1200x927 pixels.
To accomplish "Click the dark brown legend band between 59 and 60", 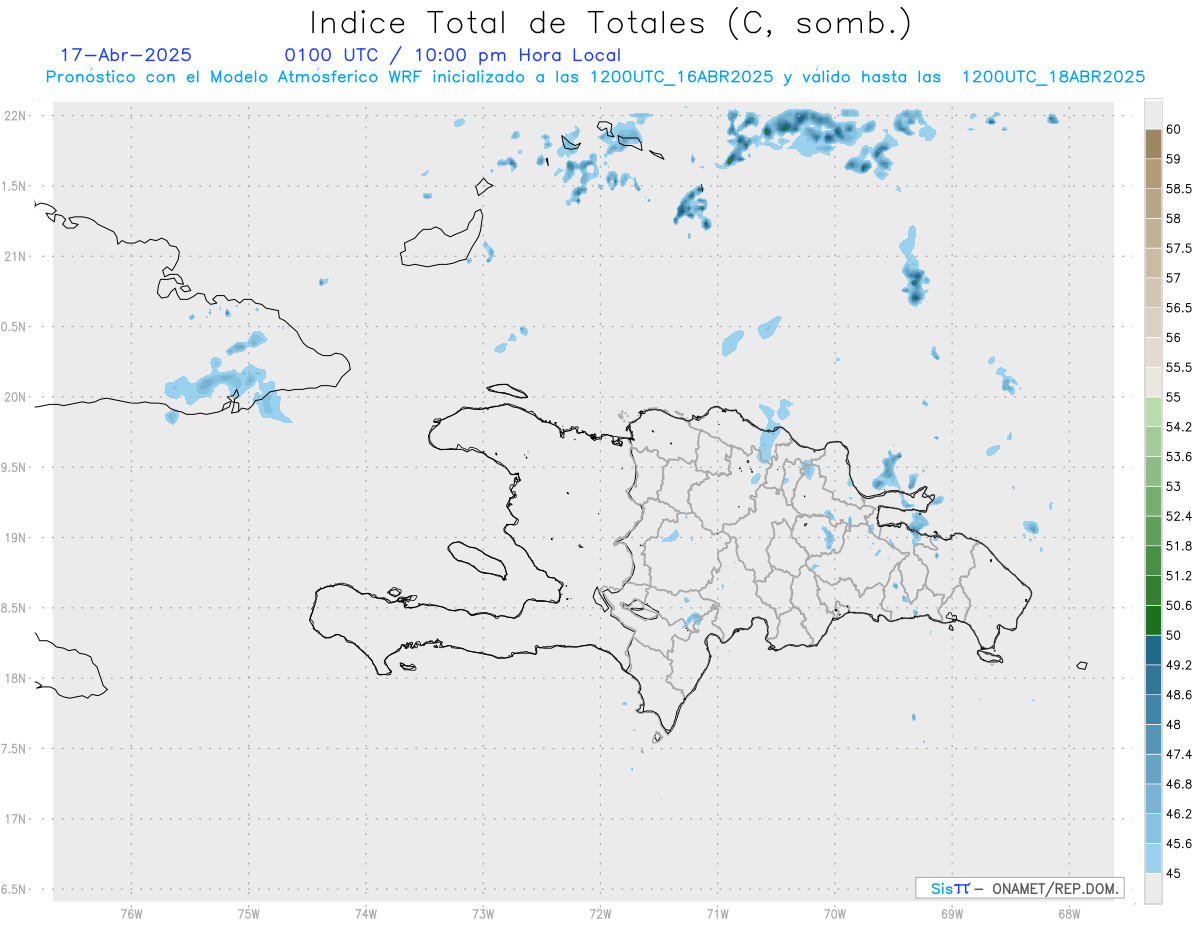I will pyautogui.click(x=1153, y=143).
